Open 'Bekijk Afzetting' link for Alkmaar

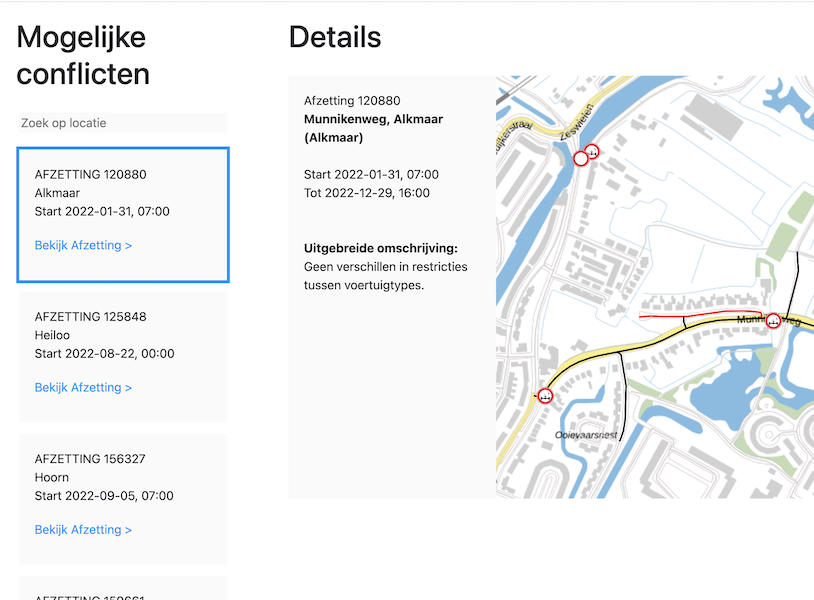click(83, 245)
